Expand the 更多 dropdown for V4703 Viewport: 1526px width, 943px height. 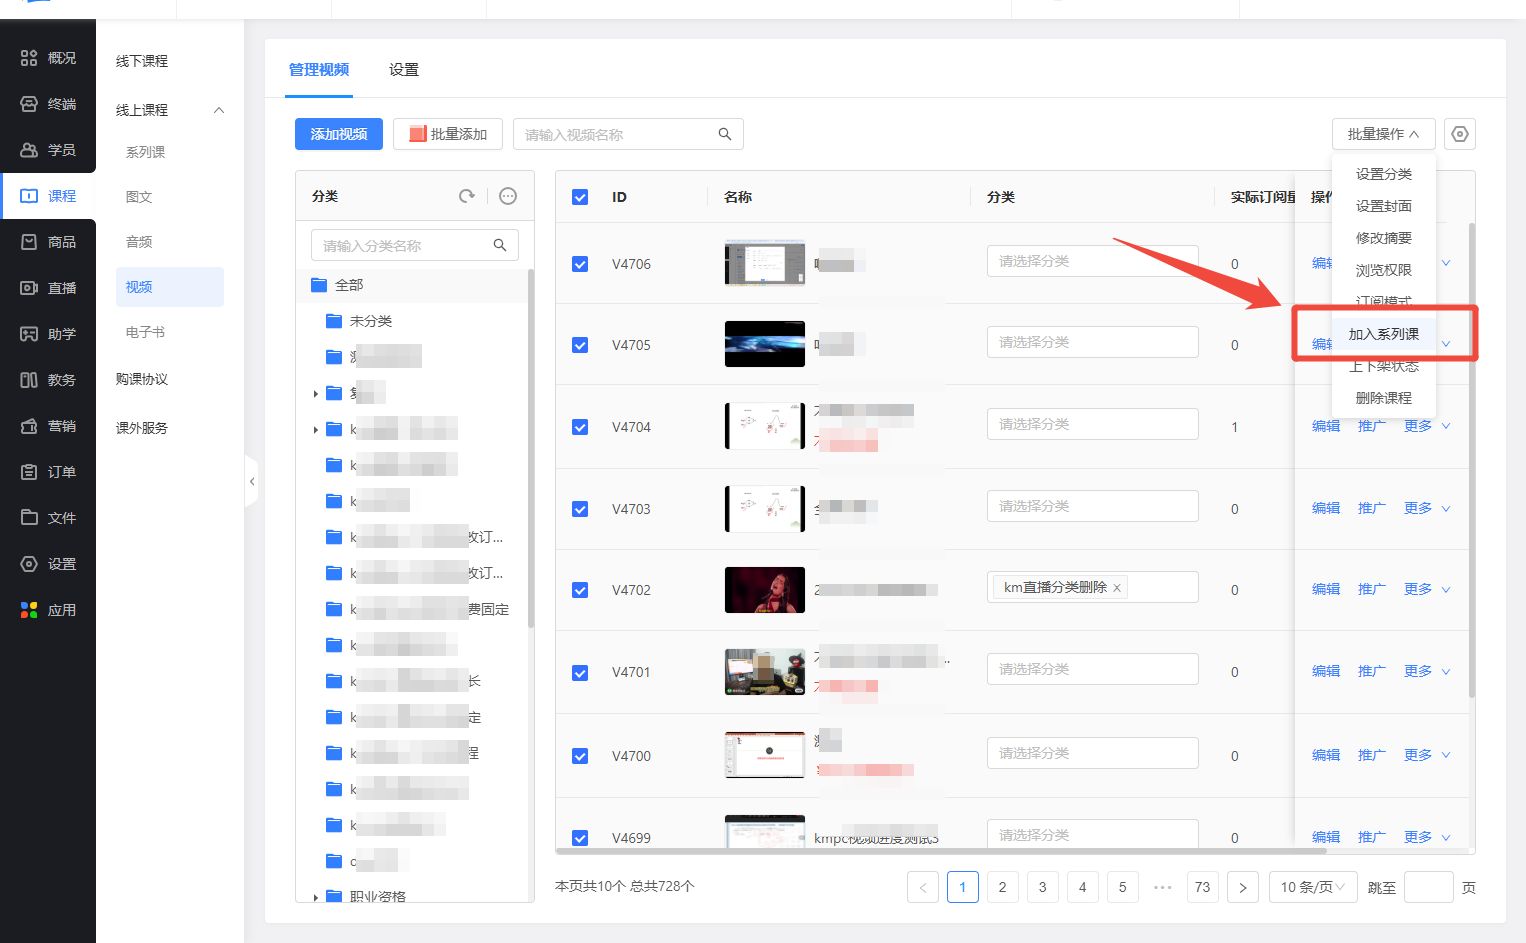(1427, 508)
